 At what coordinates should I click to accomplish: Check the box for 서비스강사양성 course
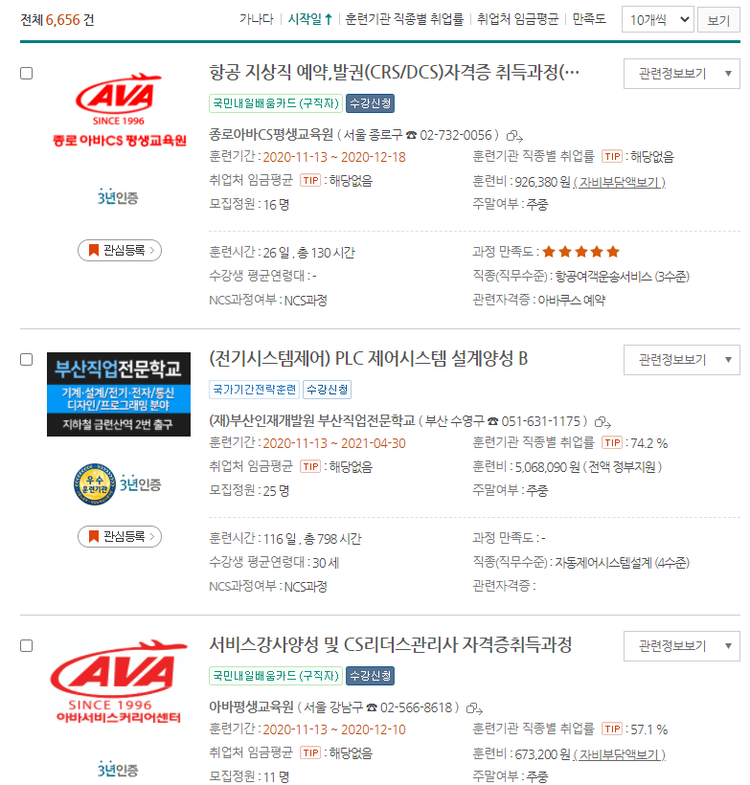[x=27, y=646]
